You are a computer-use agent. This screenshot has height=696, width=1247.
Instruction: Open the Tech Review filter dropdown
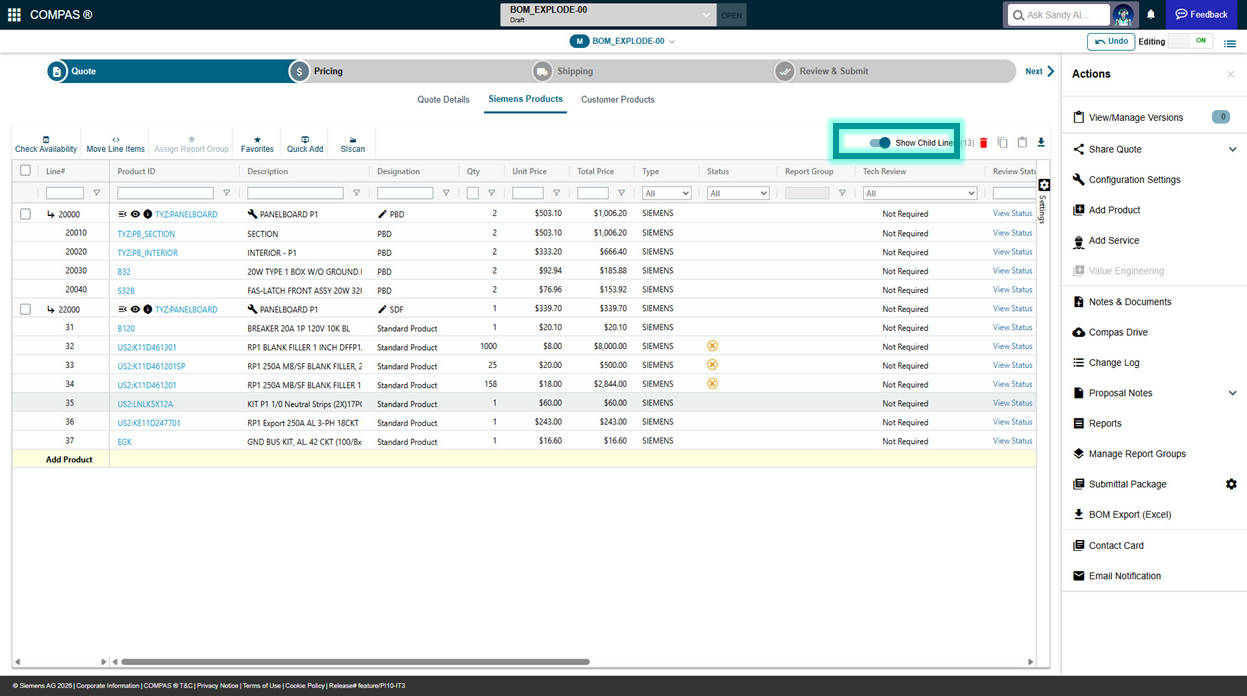coord(919,193)
